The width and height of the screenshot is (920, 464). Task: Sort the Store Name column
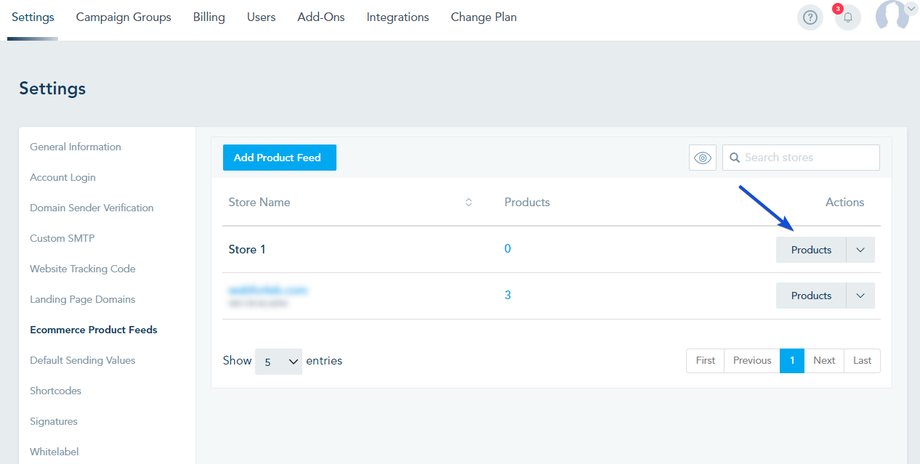pos(468,203)
